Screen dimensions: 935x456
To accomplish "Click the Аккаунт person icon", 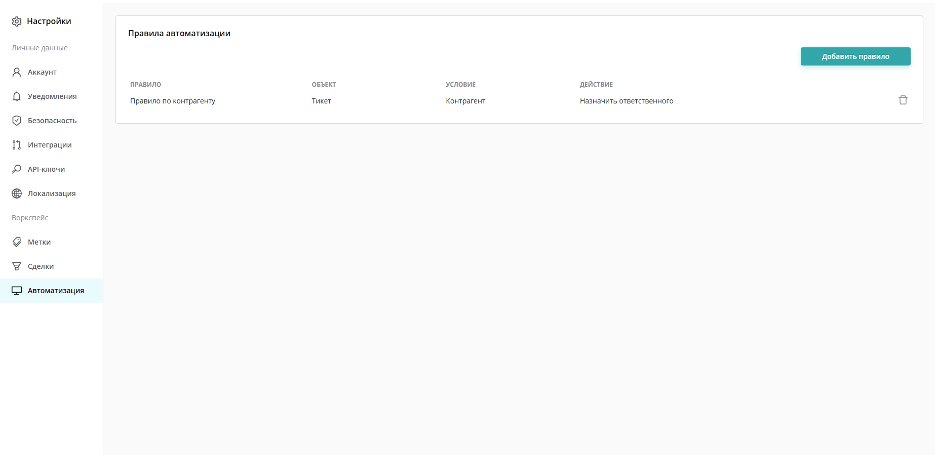I will [x=17, y=72].
